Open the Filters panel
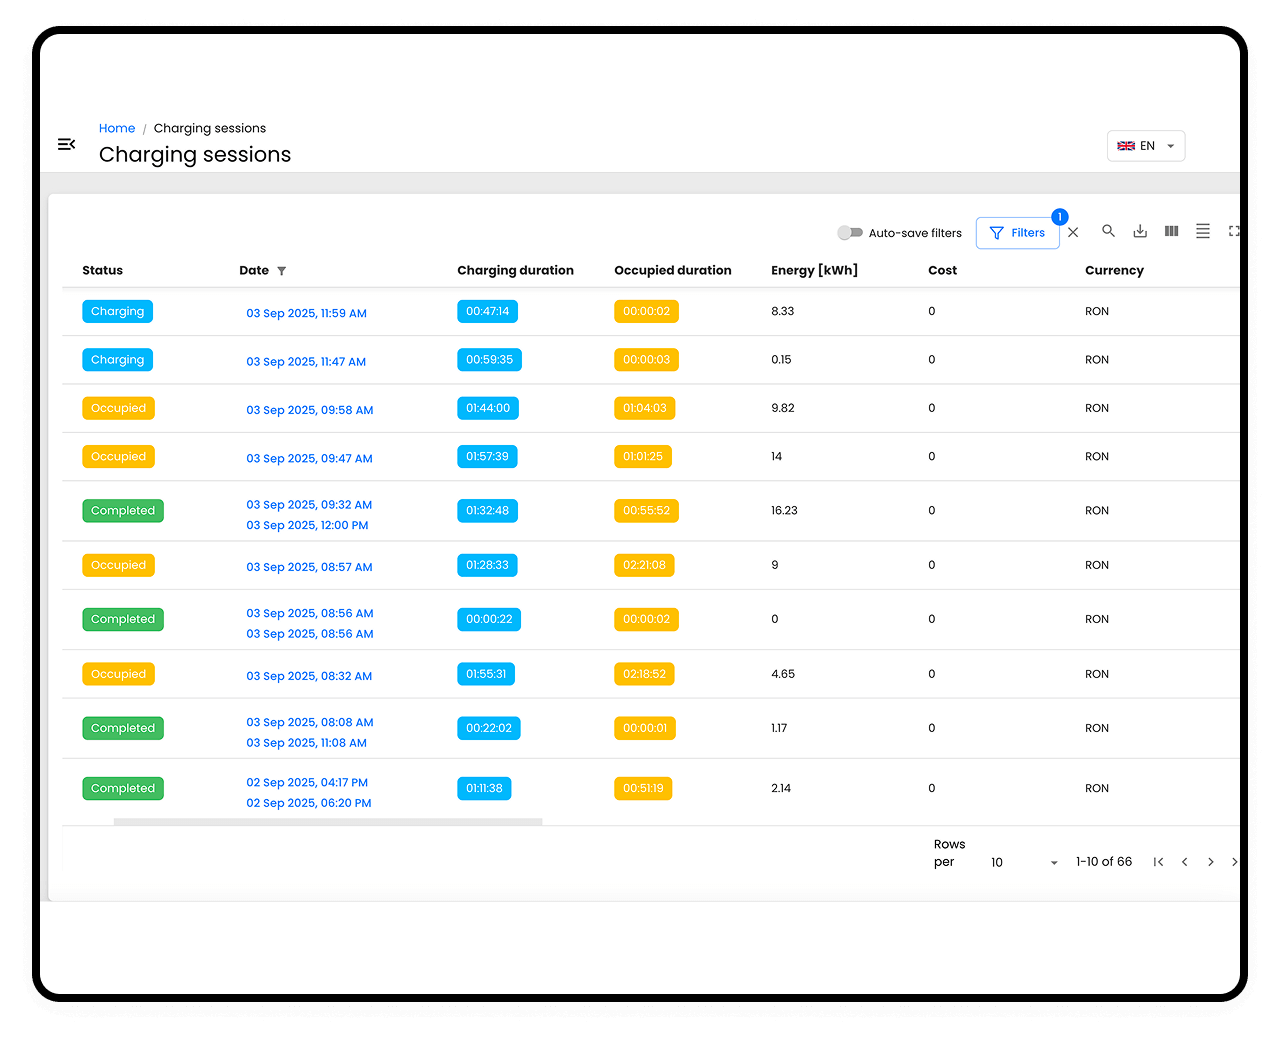The width and height of the screenshot is (1280, 1040). tap(1017, 233)
